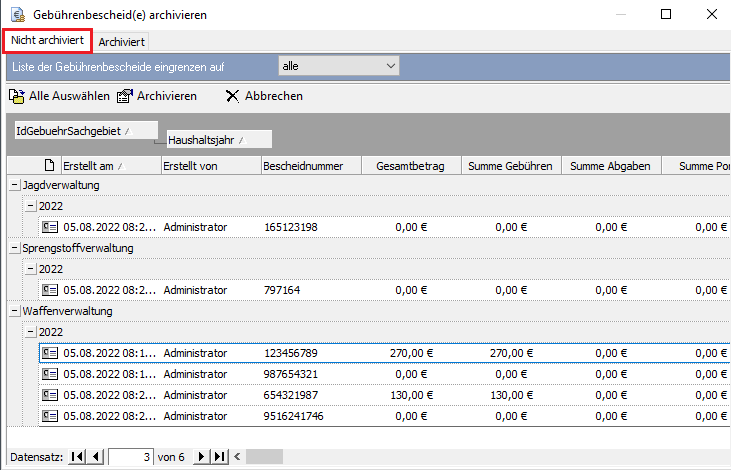Select the Nicht archiviert tab
Screen dimensions: 731x470
pyautogui.click(x=47, y=41)
